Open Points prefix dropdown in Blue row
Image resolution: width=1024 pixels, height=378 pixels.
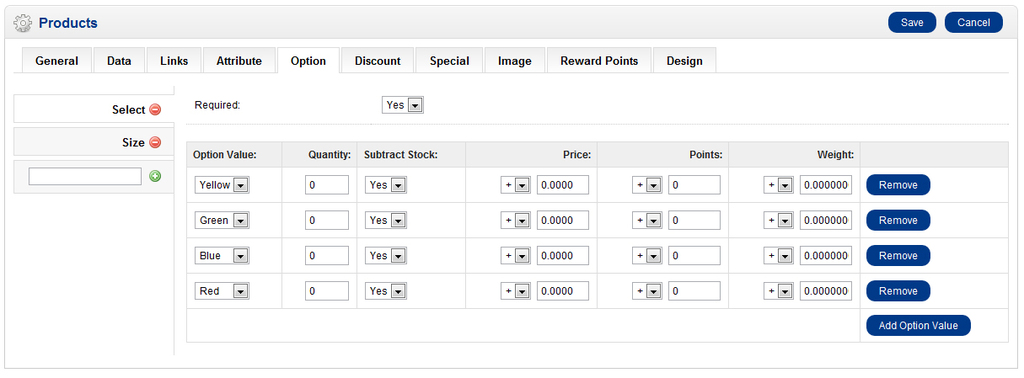tap(647, 256)
